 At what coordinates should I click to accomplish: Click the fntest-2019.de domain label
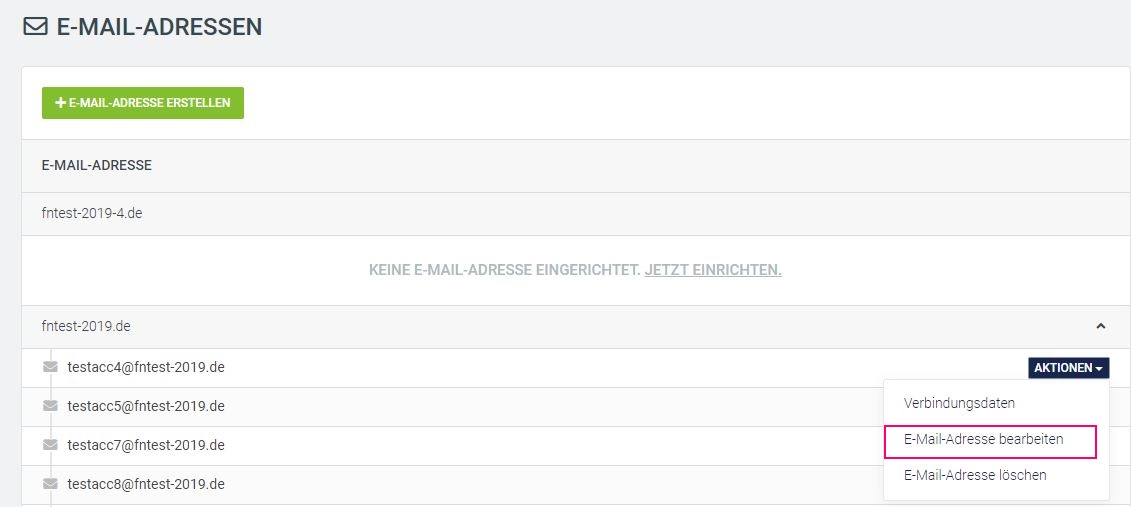(86, 326)
